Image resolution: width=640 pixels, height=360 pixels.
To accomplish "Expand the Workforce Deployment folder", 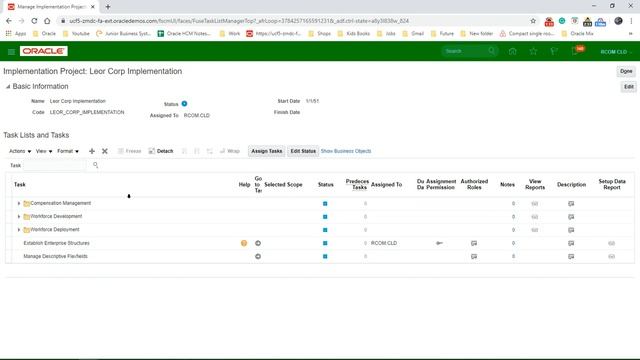I will point(19,230).
